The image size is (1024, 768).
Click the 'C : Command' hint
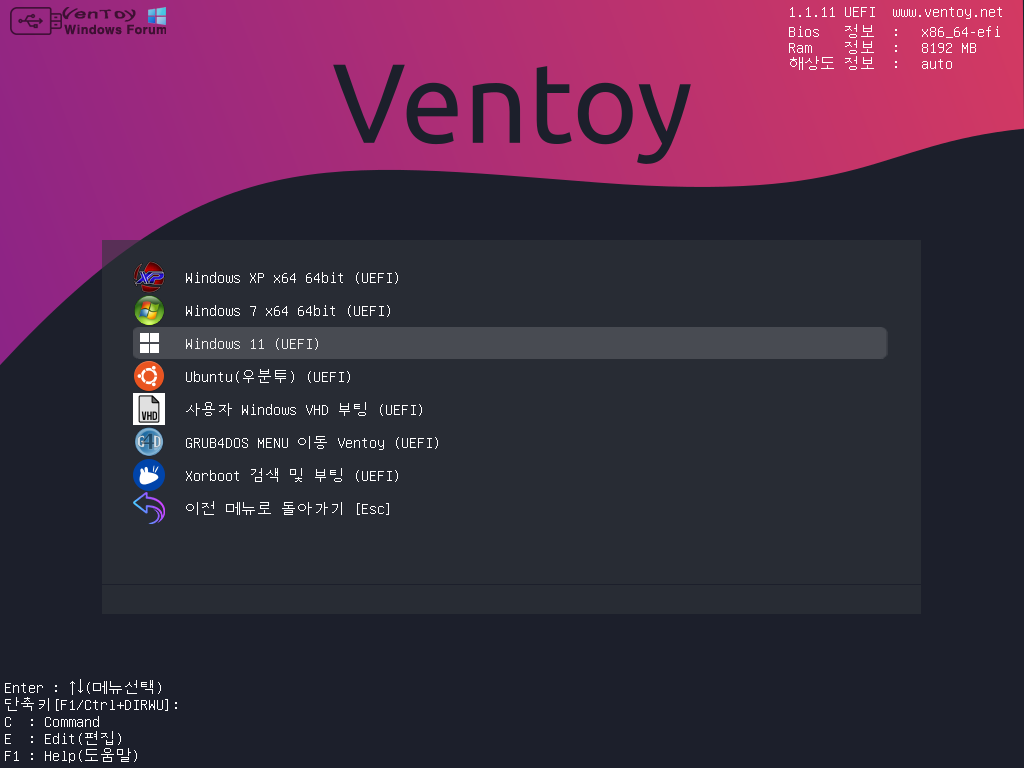[52, 722]
